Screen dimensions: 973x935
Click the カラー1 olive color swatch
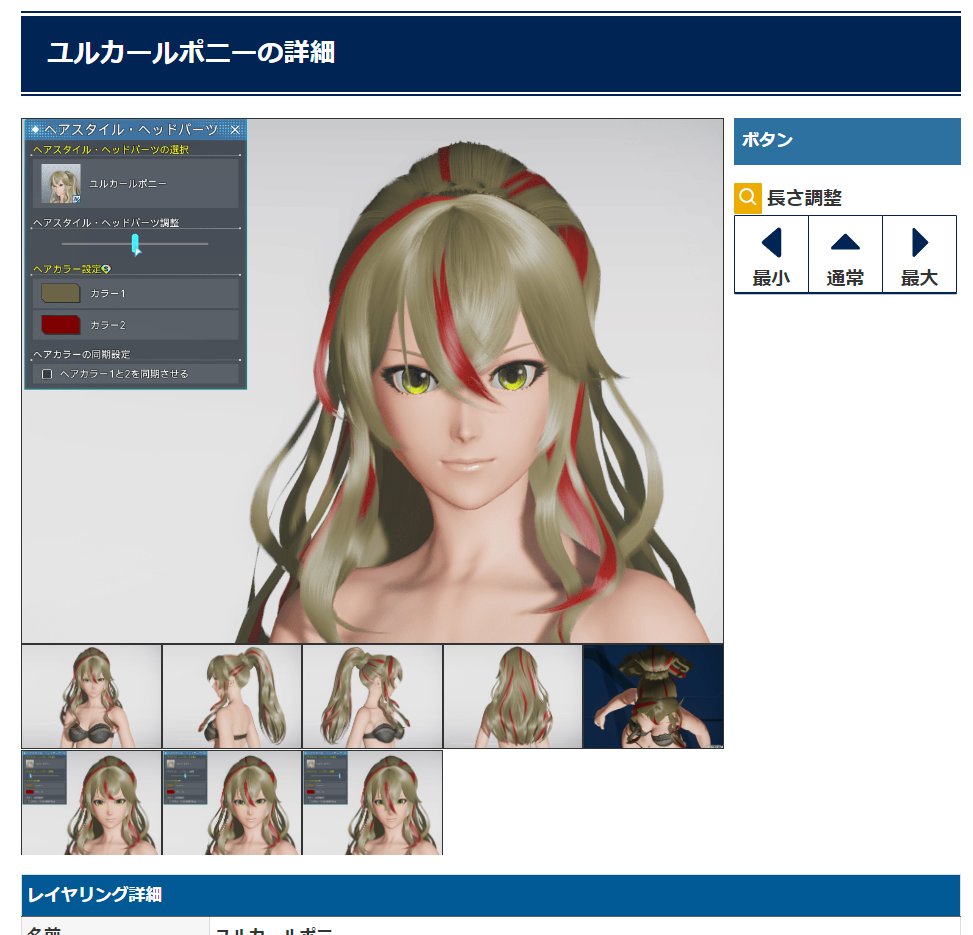[59, 293]
